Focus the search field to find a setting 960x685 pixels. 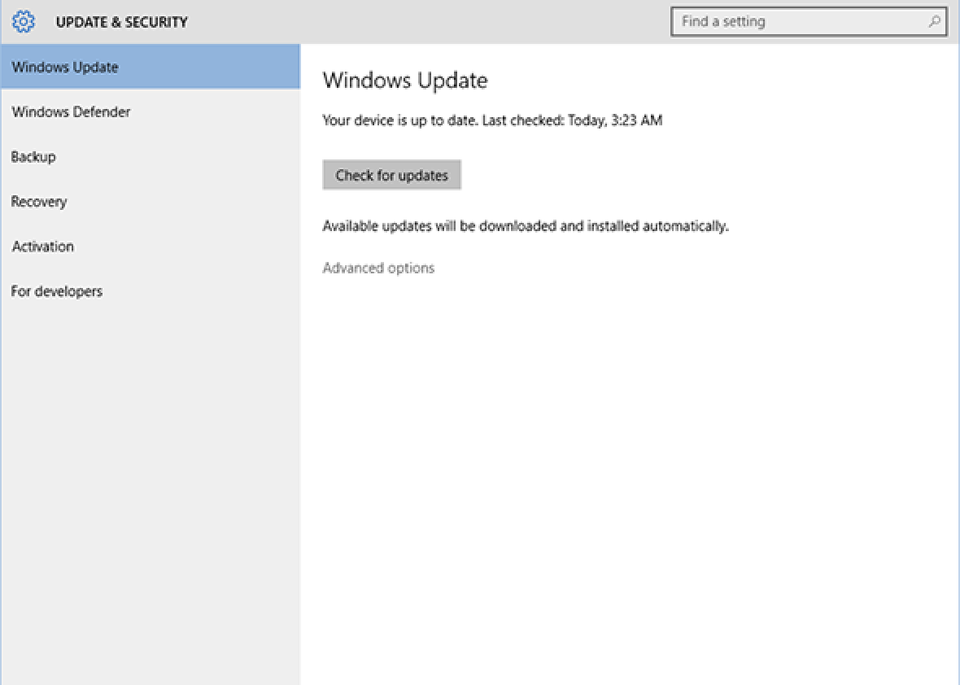point(800,21)
